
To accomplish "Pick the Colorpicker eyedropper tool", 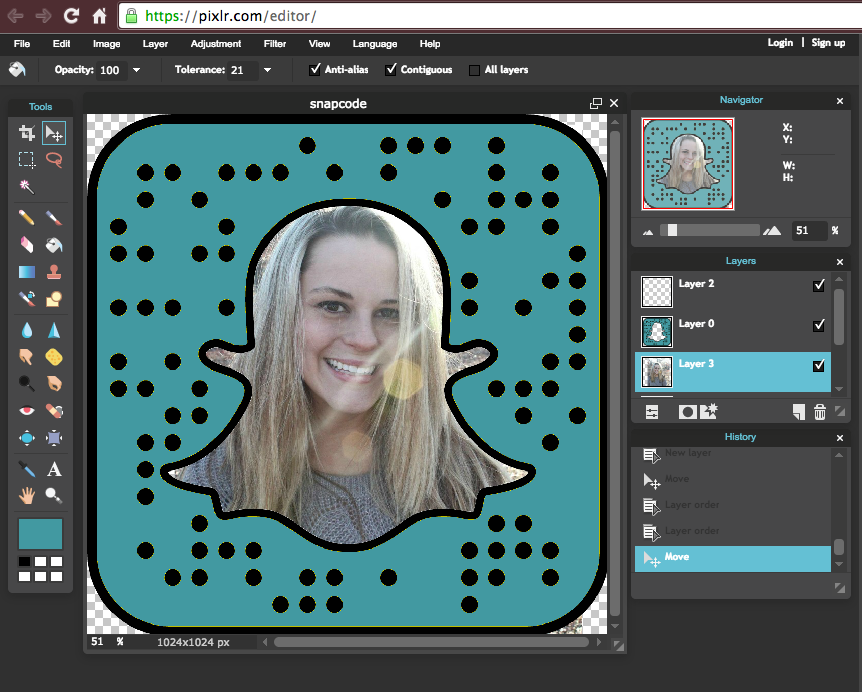I will [26, 469].
